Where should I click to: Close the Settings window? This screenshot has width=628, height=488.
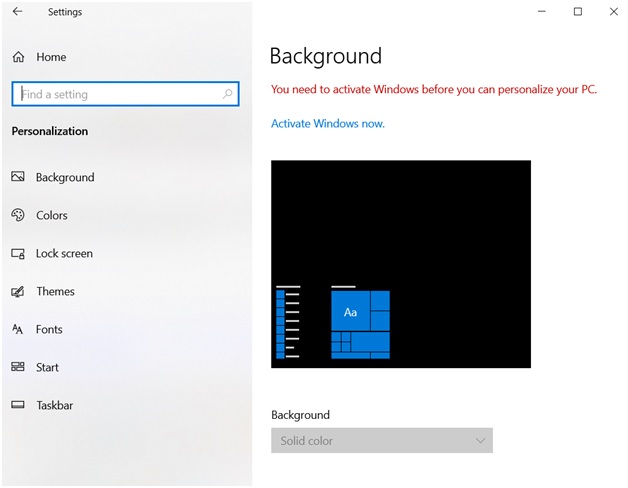coord(611,12)
